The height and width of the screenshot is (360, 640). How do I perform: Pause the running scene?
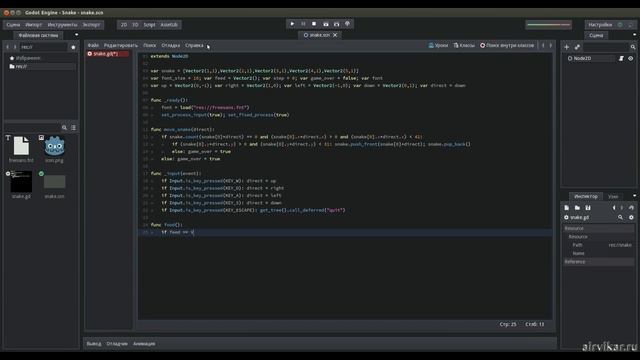303,24
